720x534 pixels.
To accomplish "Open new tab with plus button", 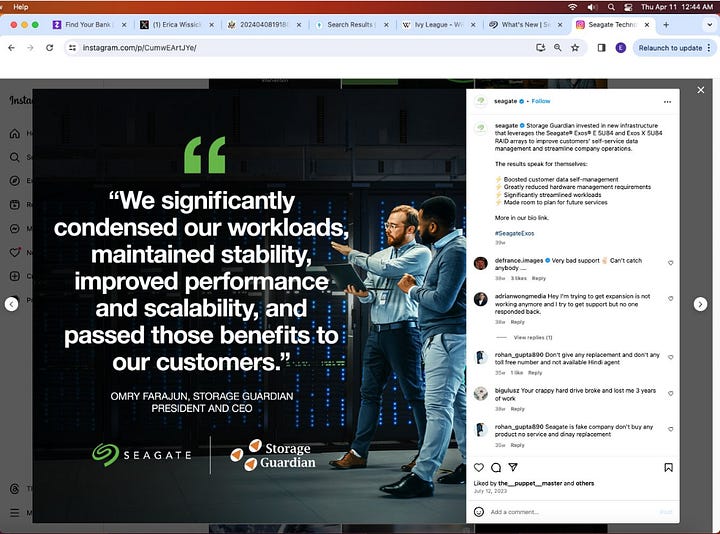I will pyautogui.click(x=666, y=25).
